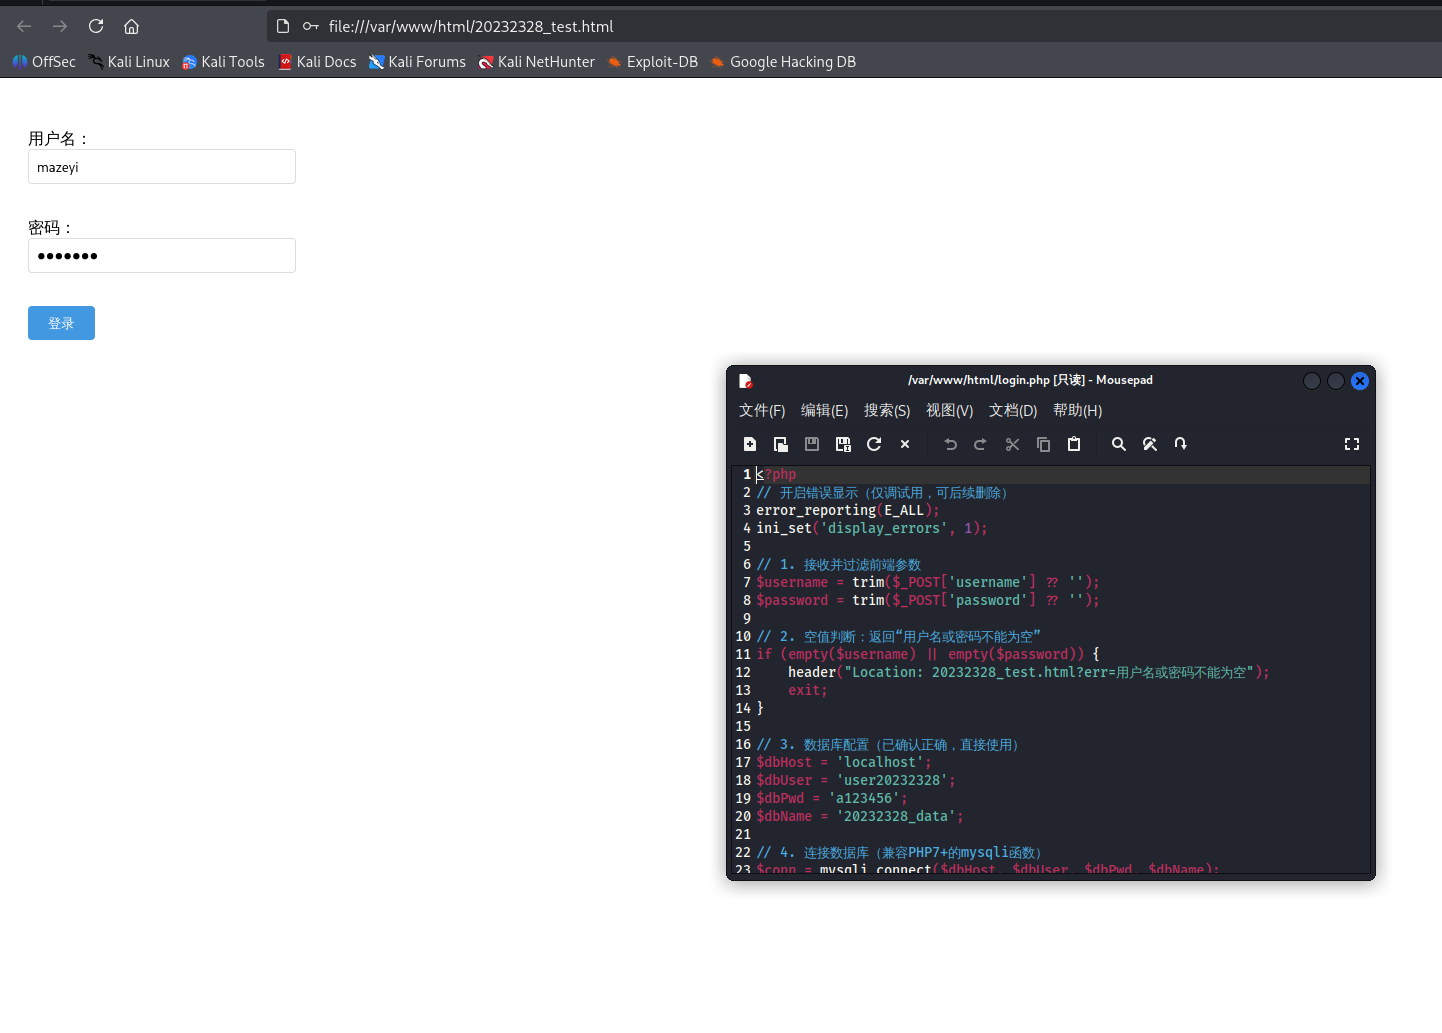This screenshot has height=1033, width=1442.
Task: Click the 登录 login button
Action: click(x=61, y=323)
